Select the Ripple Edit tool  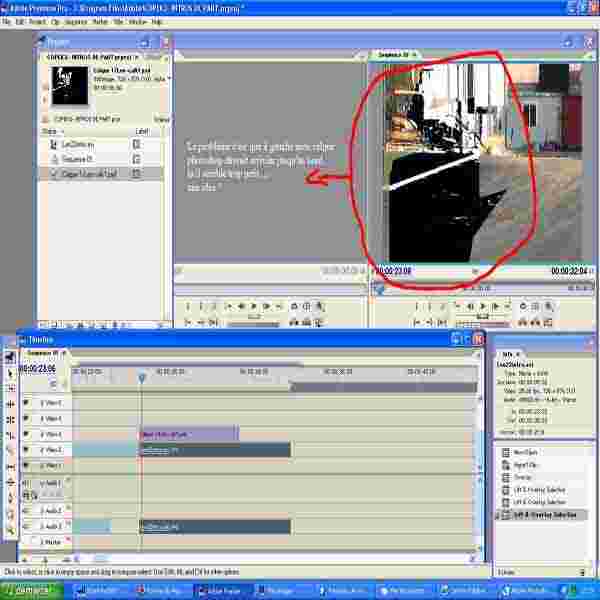(10, 404)
